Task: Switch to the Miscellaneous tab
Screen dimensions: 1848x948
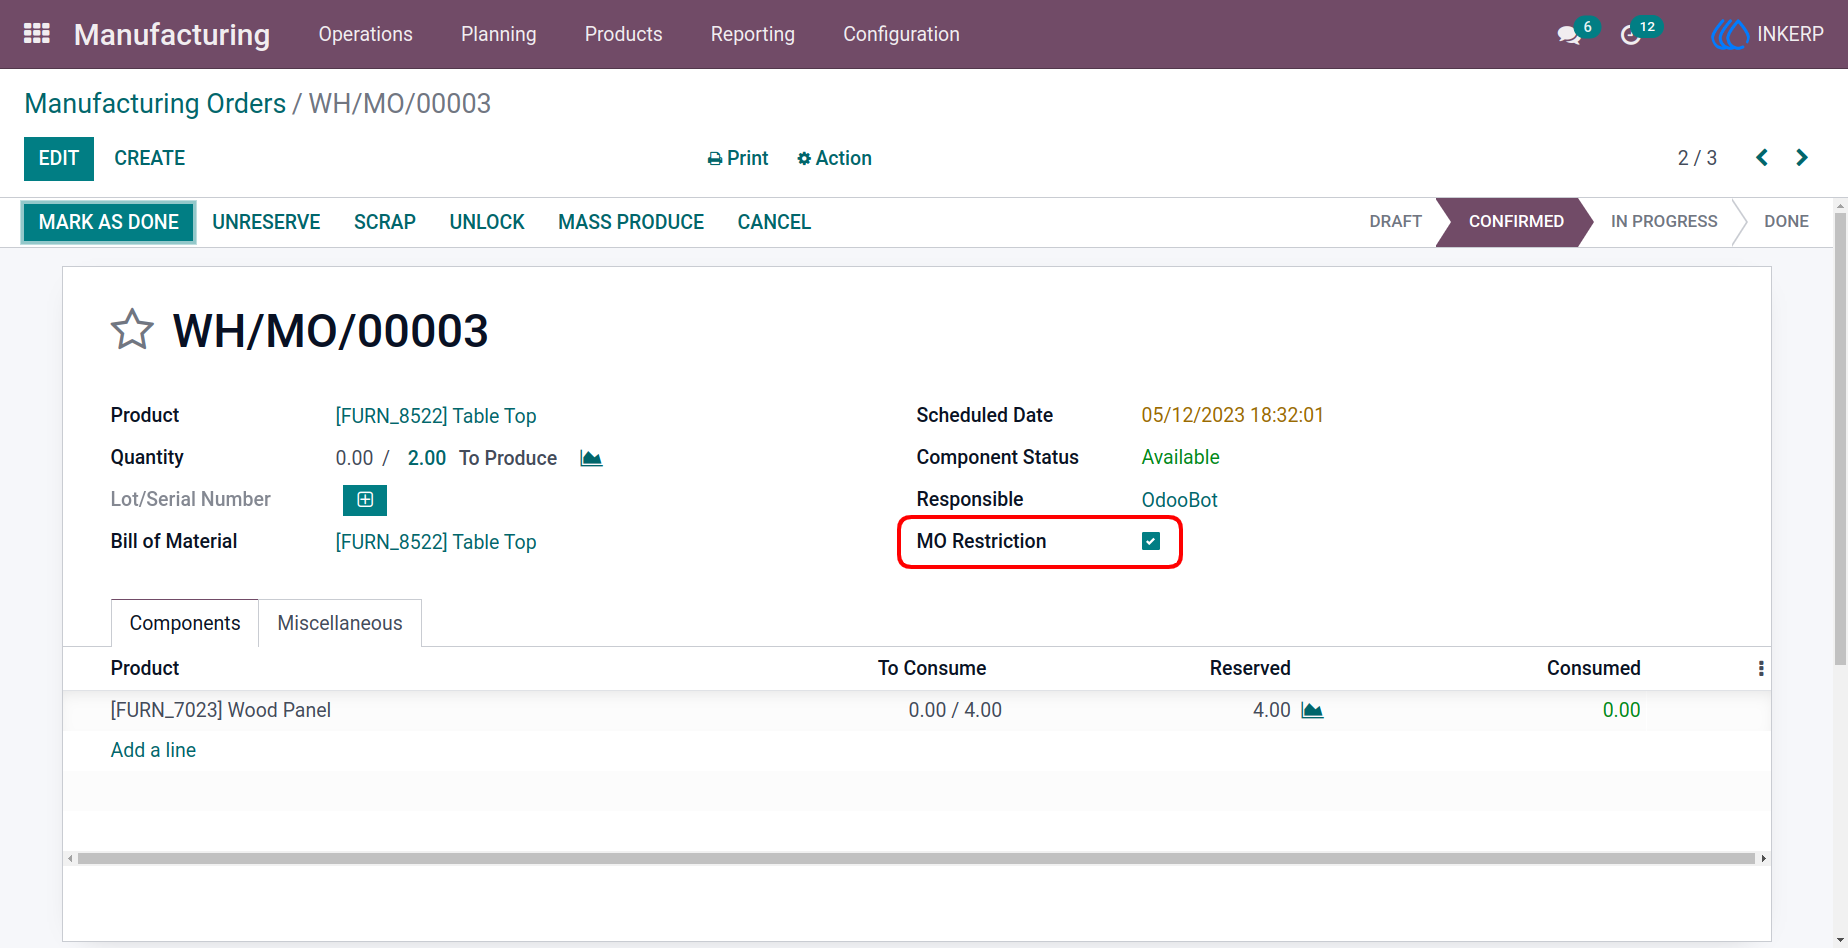Action: point(340,623)
